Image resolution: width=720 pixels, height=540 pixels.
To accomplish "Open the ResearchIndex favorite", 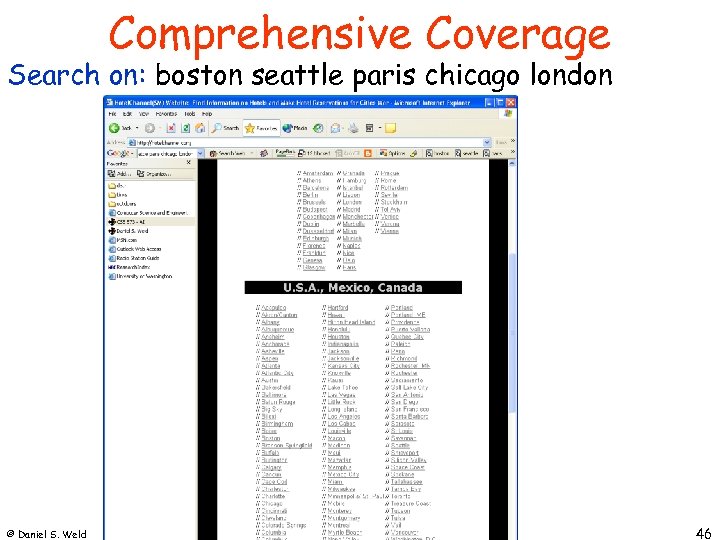I will (129, 267).
